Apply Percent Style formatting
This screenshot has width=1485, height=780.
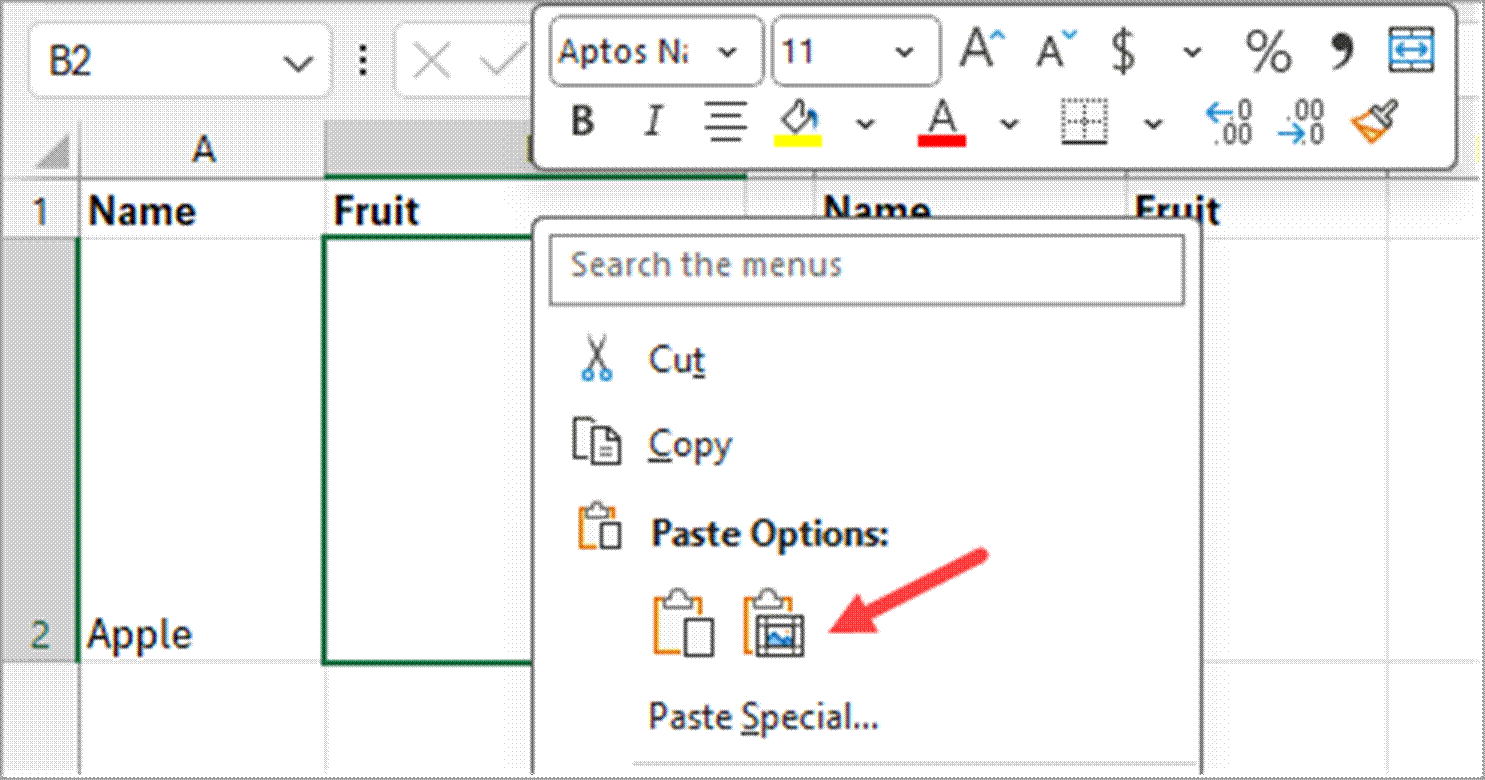(x=1268, y=50)
